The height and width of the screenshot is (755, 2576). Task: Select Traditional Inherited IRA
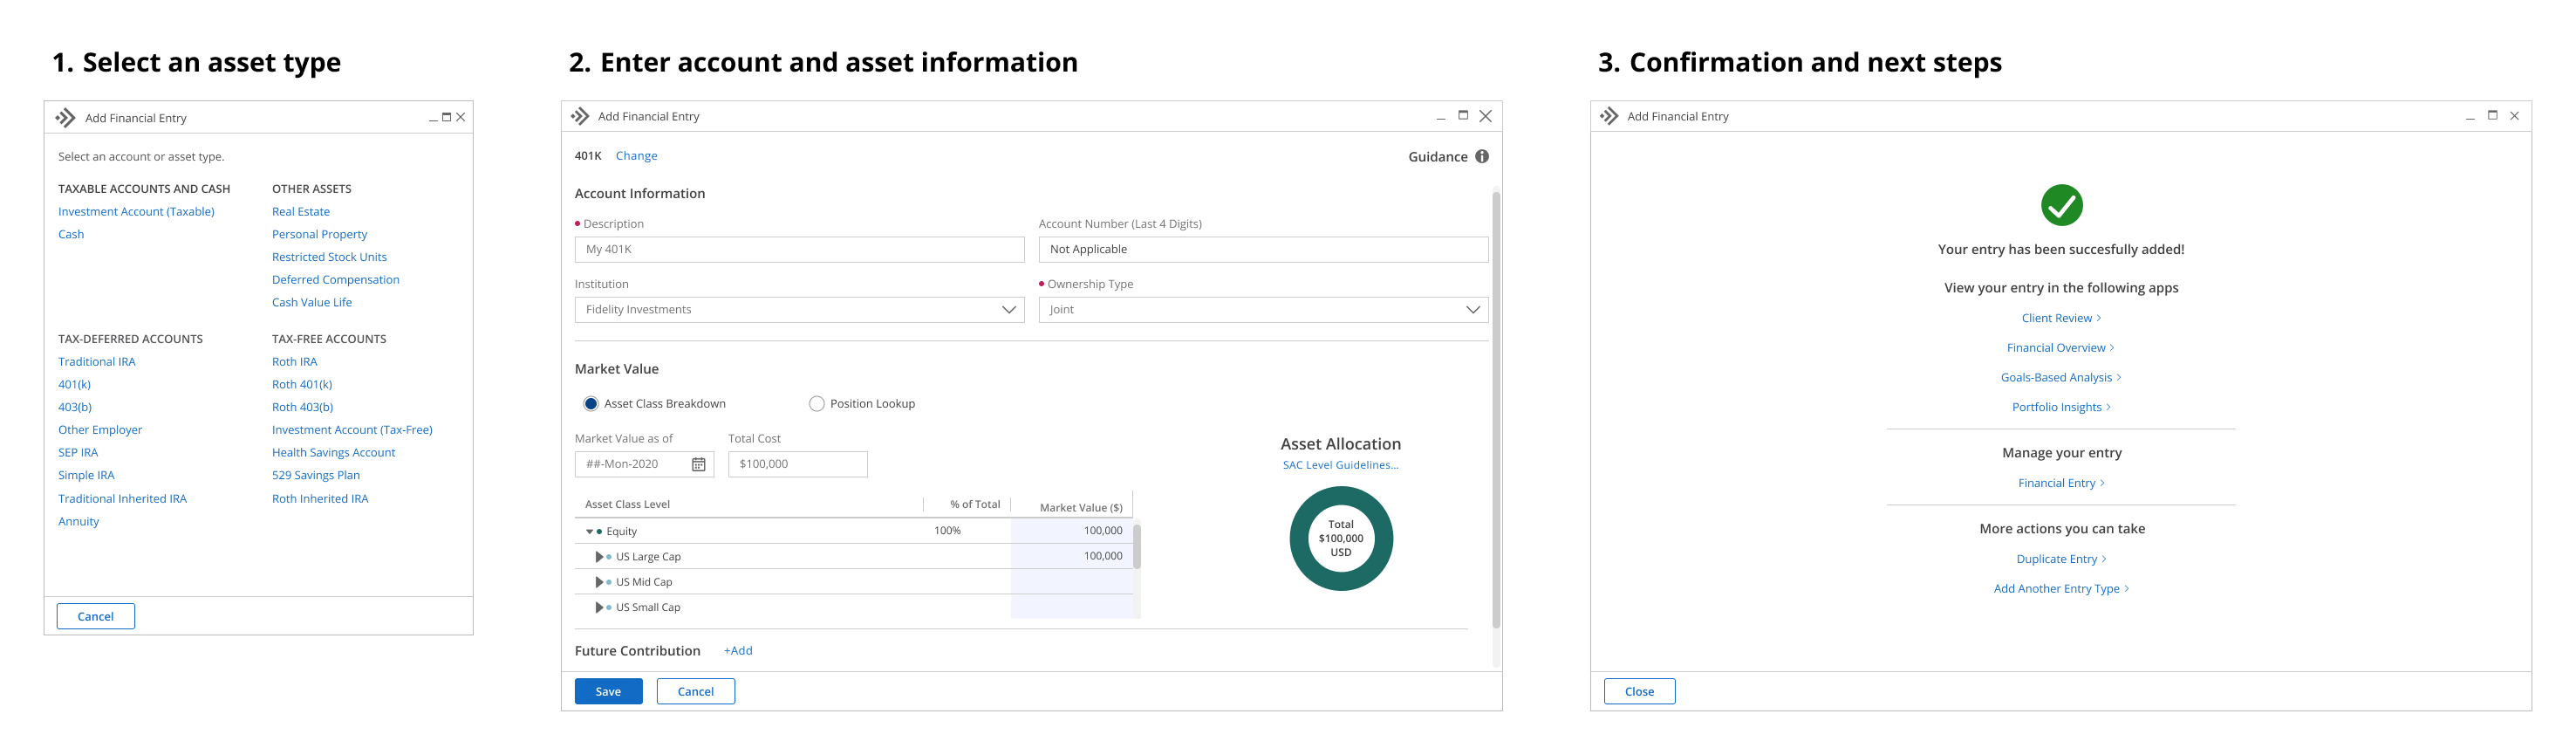pyautogui.click(x=122, y=499)
